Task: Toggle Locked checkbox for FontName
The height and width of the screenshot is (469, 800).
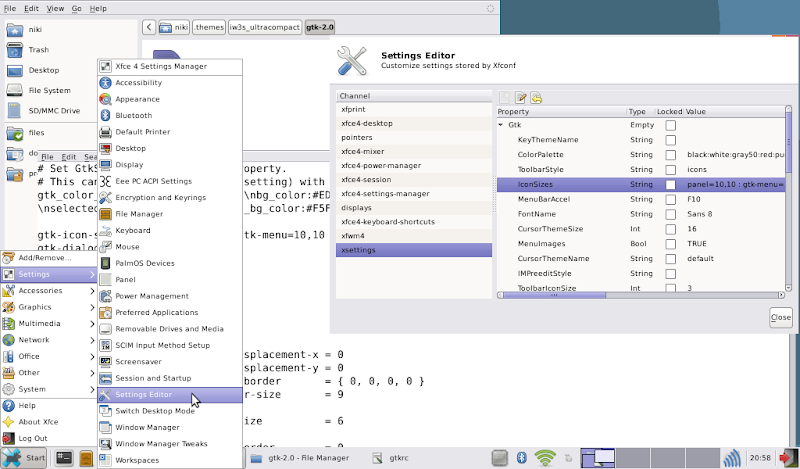Action: point(670,214)
